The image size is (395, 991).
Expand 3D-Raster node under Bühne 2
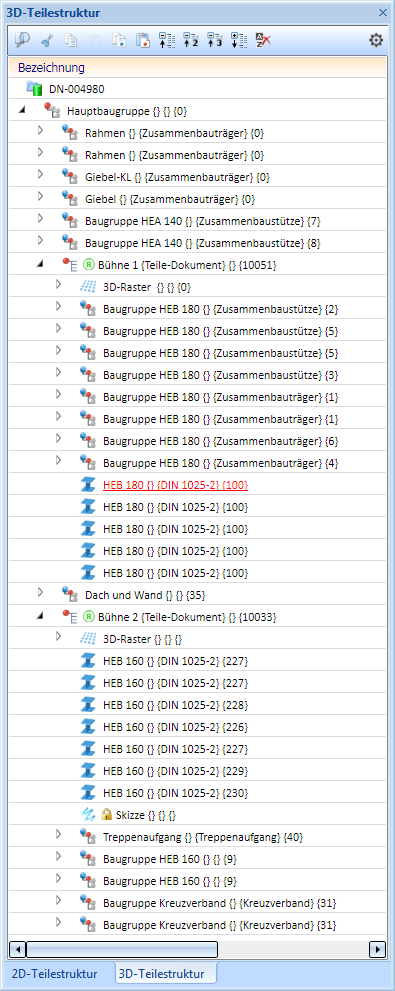[59, 636]
